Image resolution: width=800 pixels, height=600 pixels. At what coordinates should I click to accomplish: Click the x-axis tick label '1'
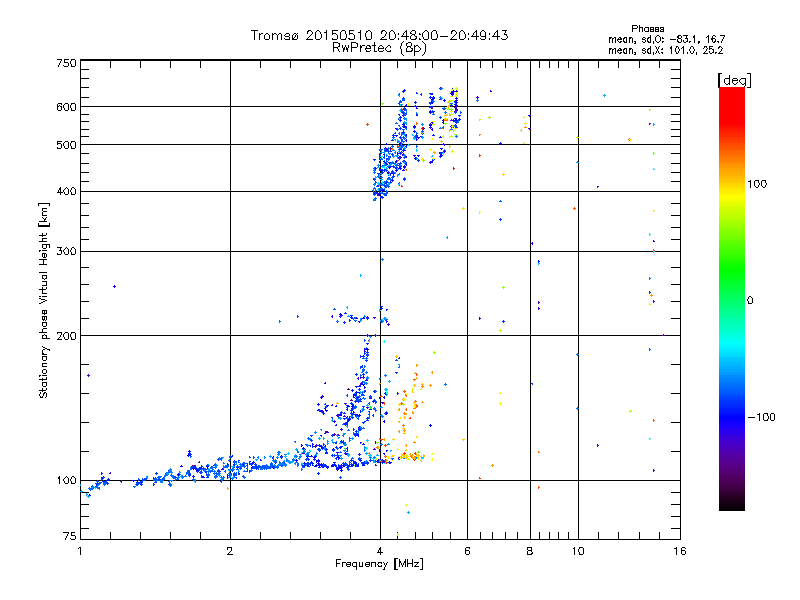pyautogui.click(x=80, y=551)
